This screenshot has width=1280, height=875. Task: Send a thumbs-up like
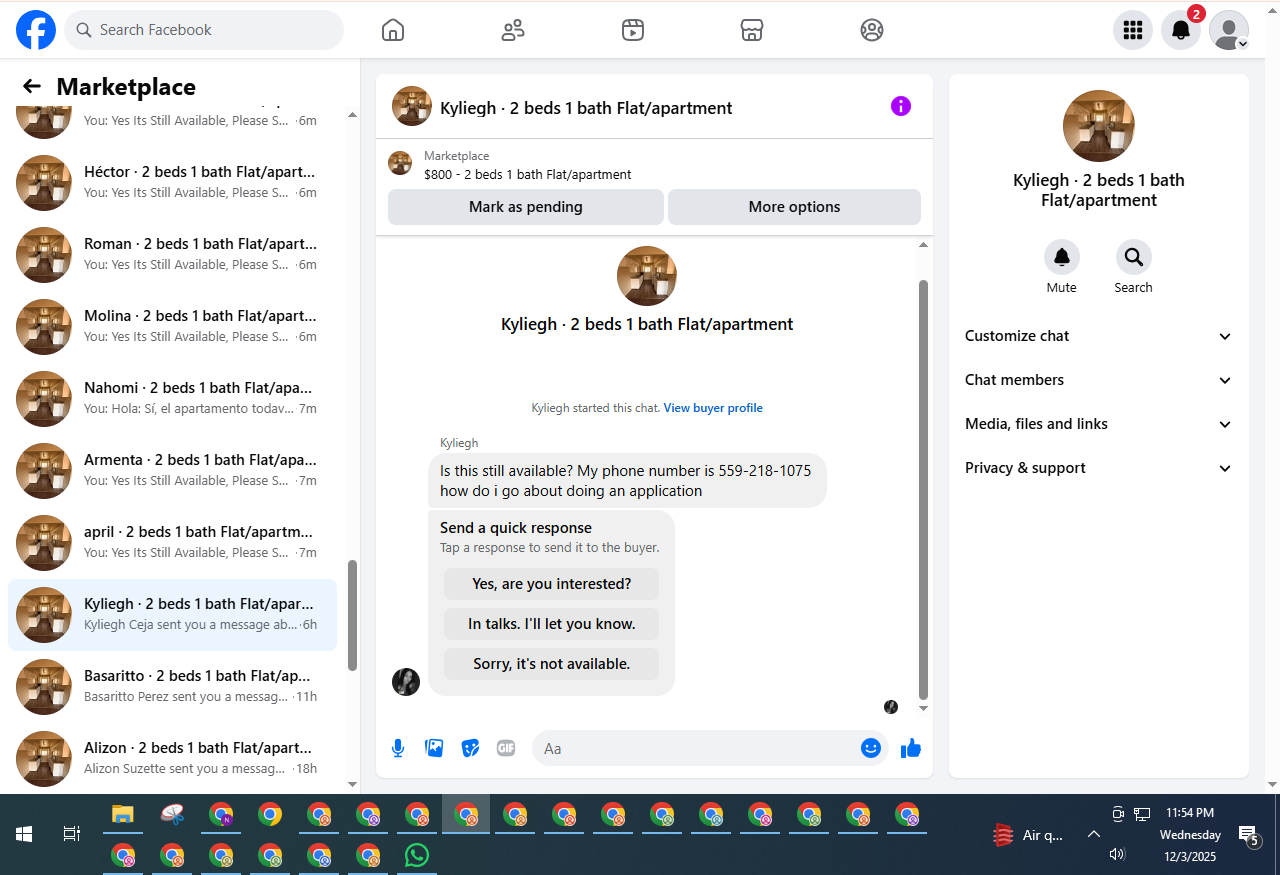[x=910, y=748]
